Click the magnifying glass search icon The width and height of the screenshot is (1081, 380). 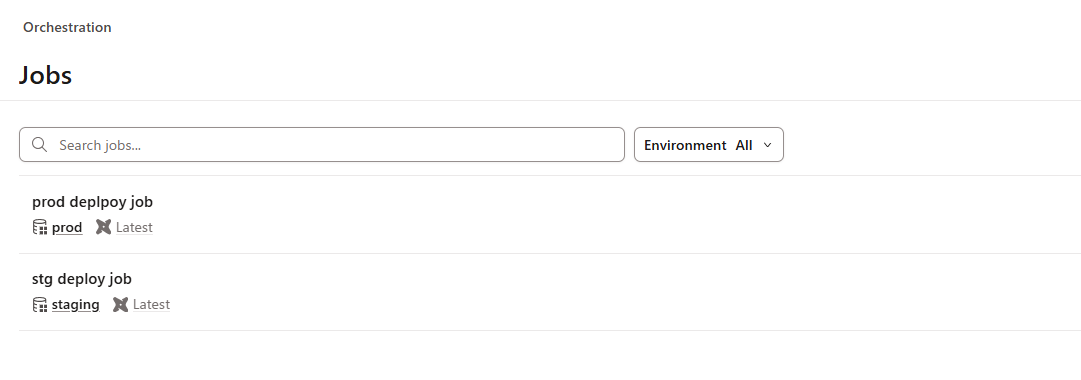tap(40, 145)
